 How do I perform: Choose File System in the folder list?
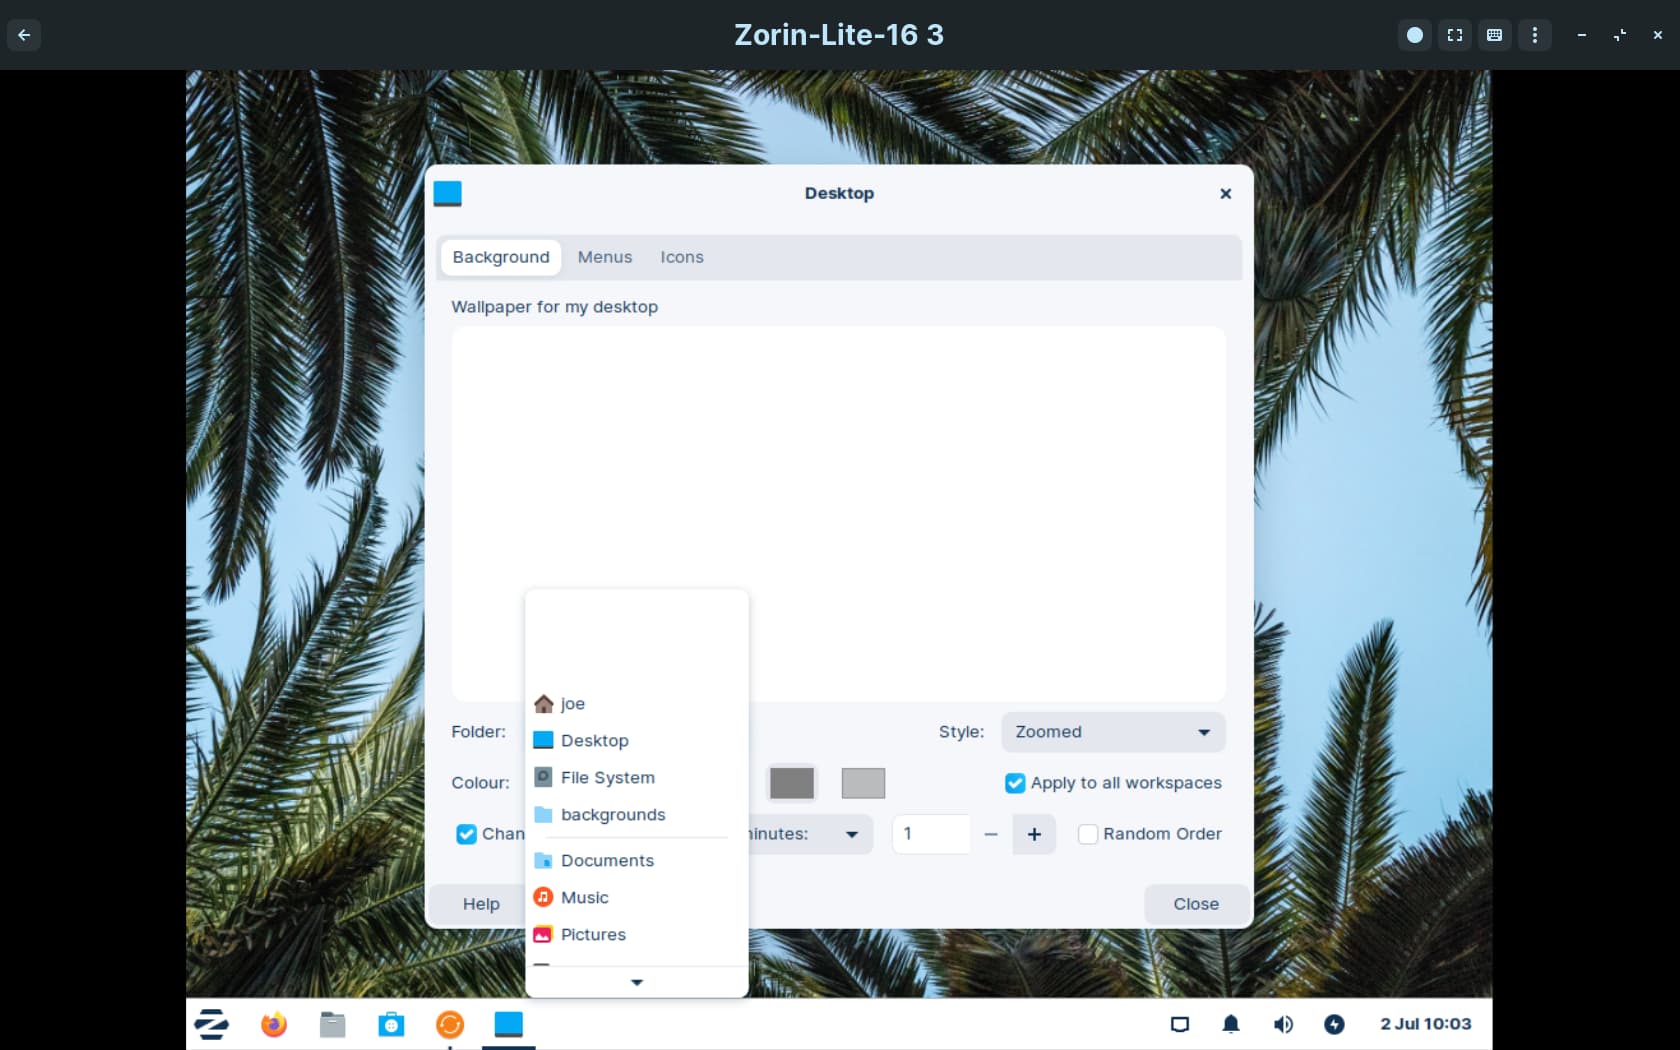pyautogui.click(x=636, y=778)
